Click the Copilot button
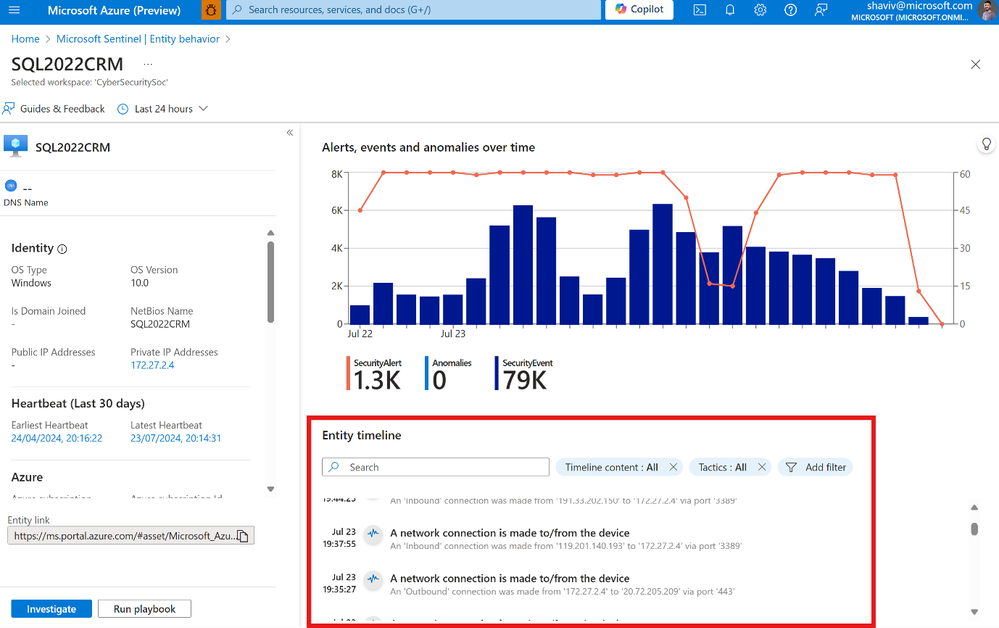The width and height of the screenshot is (999, 628). click(639, 10)
